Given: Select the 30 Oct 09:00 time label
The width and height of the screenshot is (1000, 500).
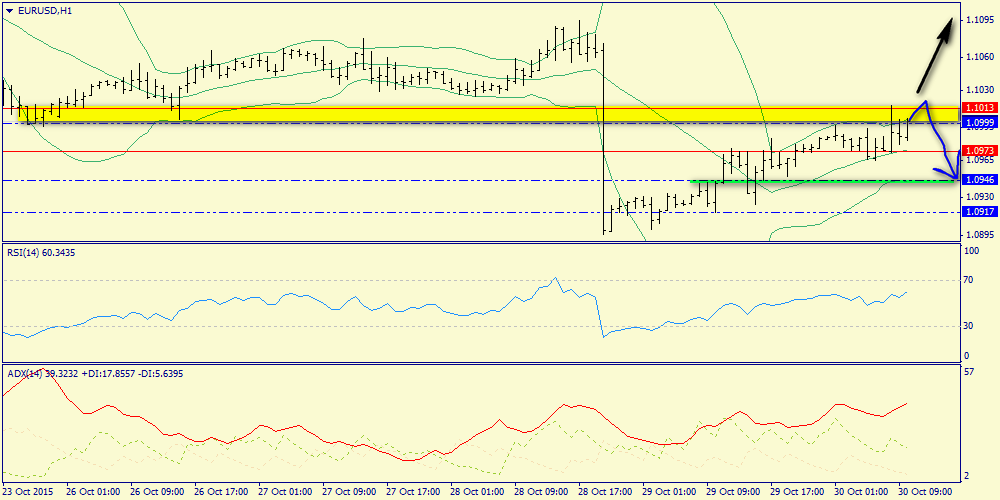Looking at the screenshot, I should tap(926, 492).
